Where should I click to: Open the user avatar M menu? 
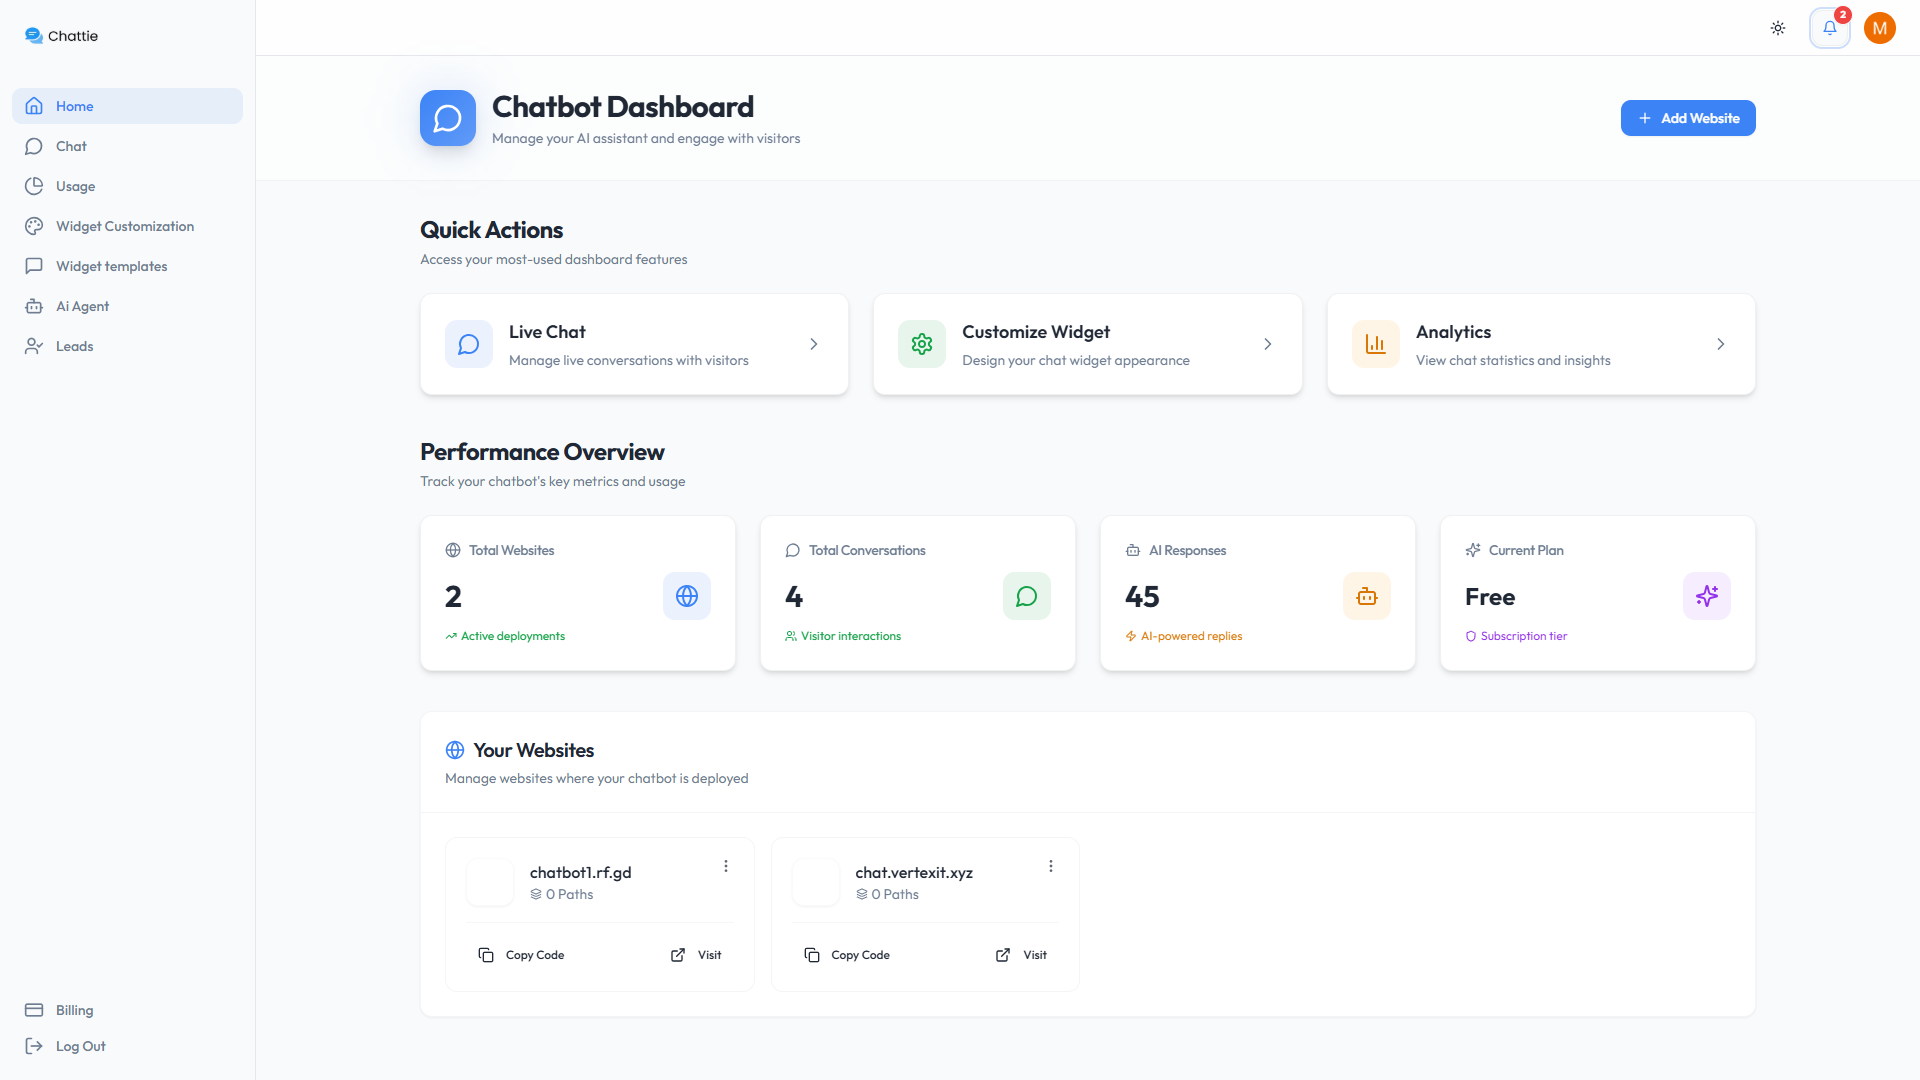point(1880,28)
